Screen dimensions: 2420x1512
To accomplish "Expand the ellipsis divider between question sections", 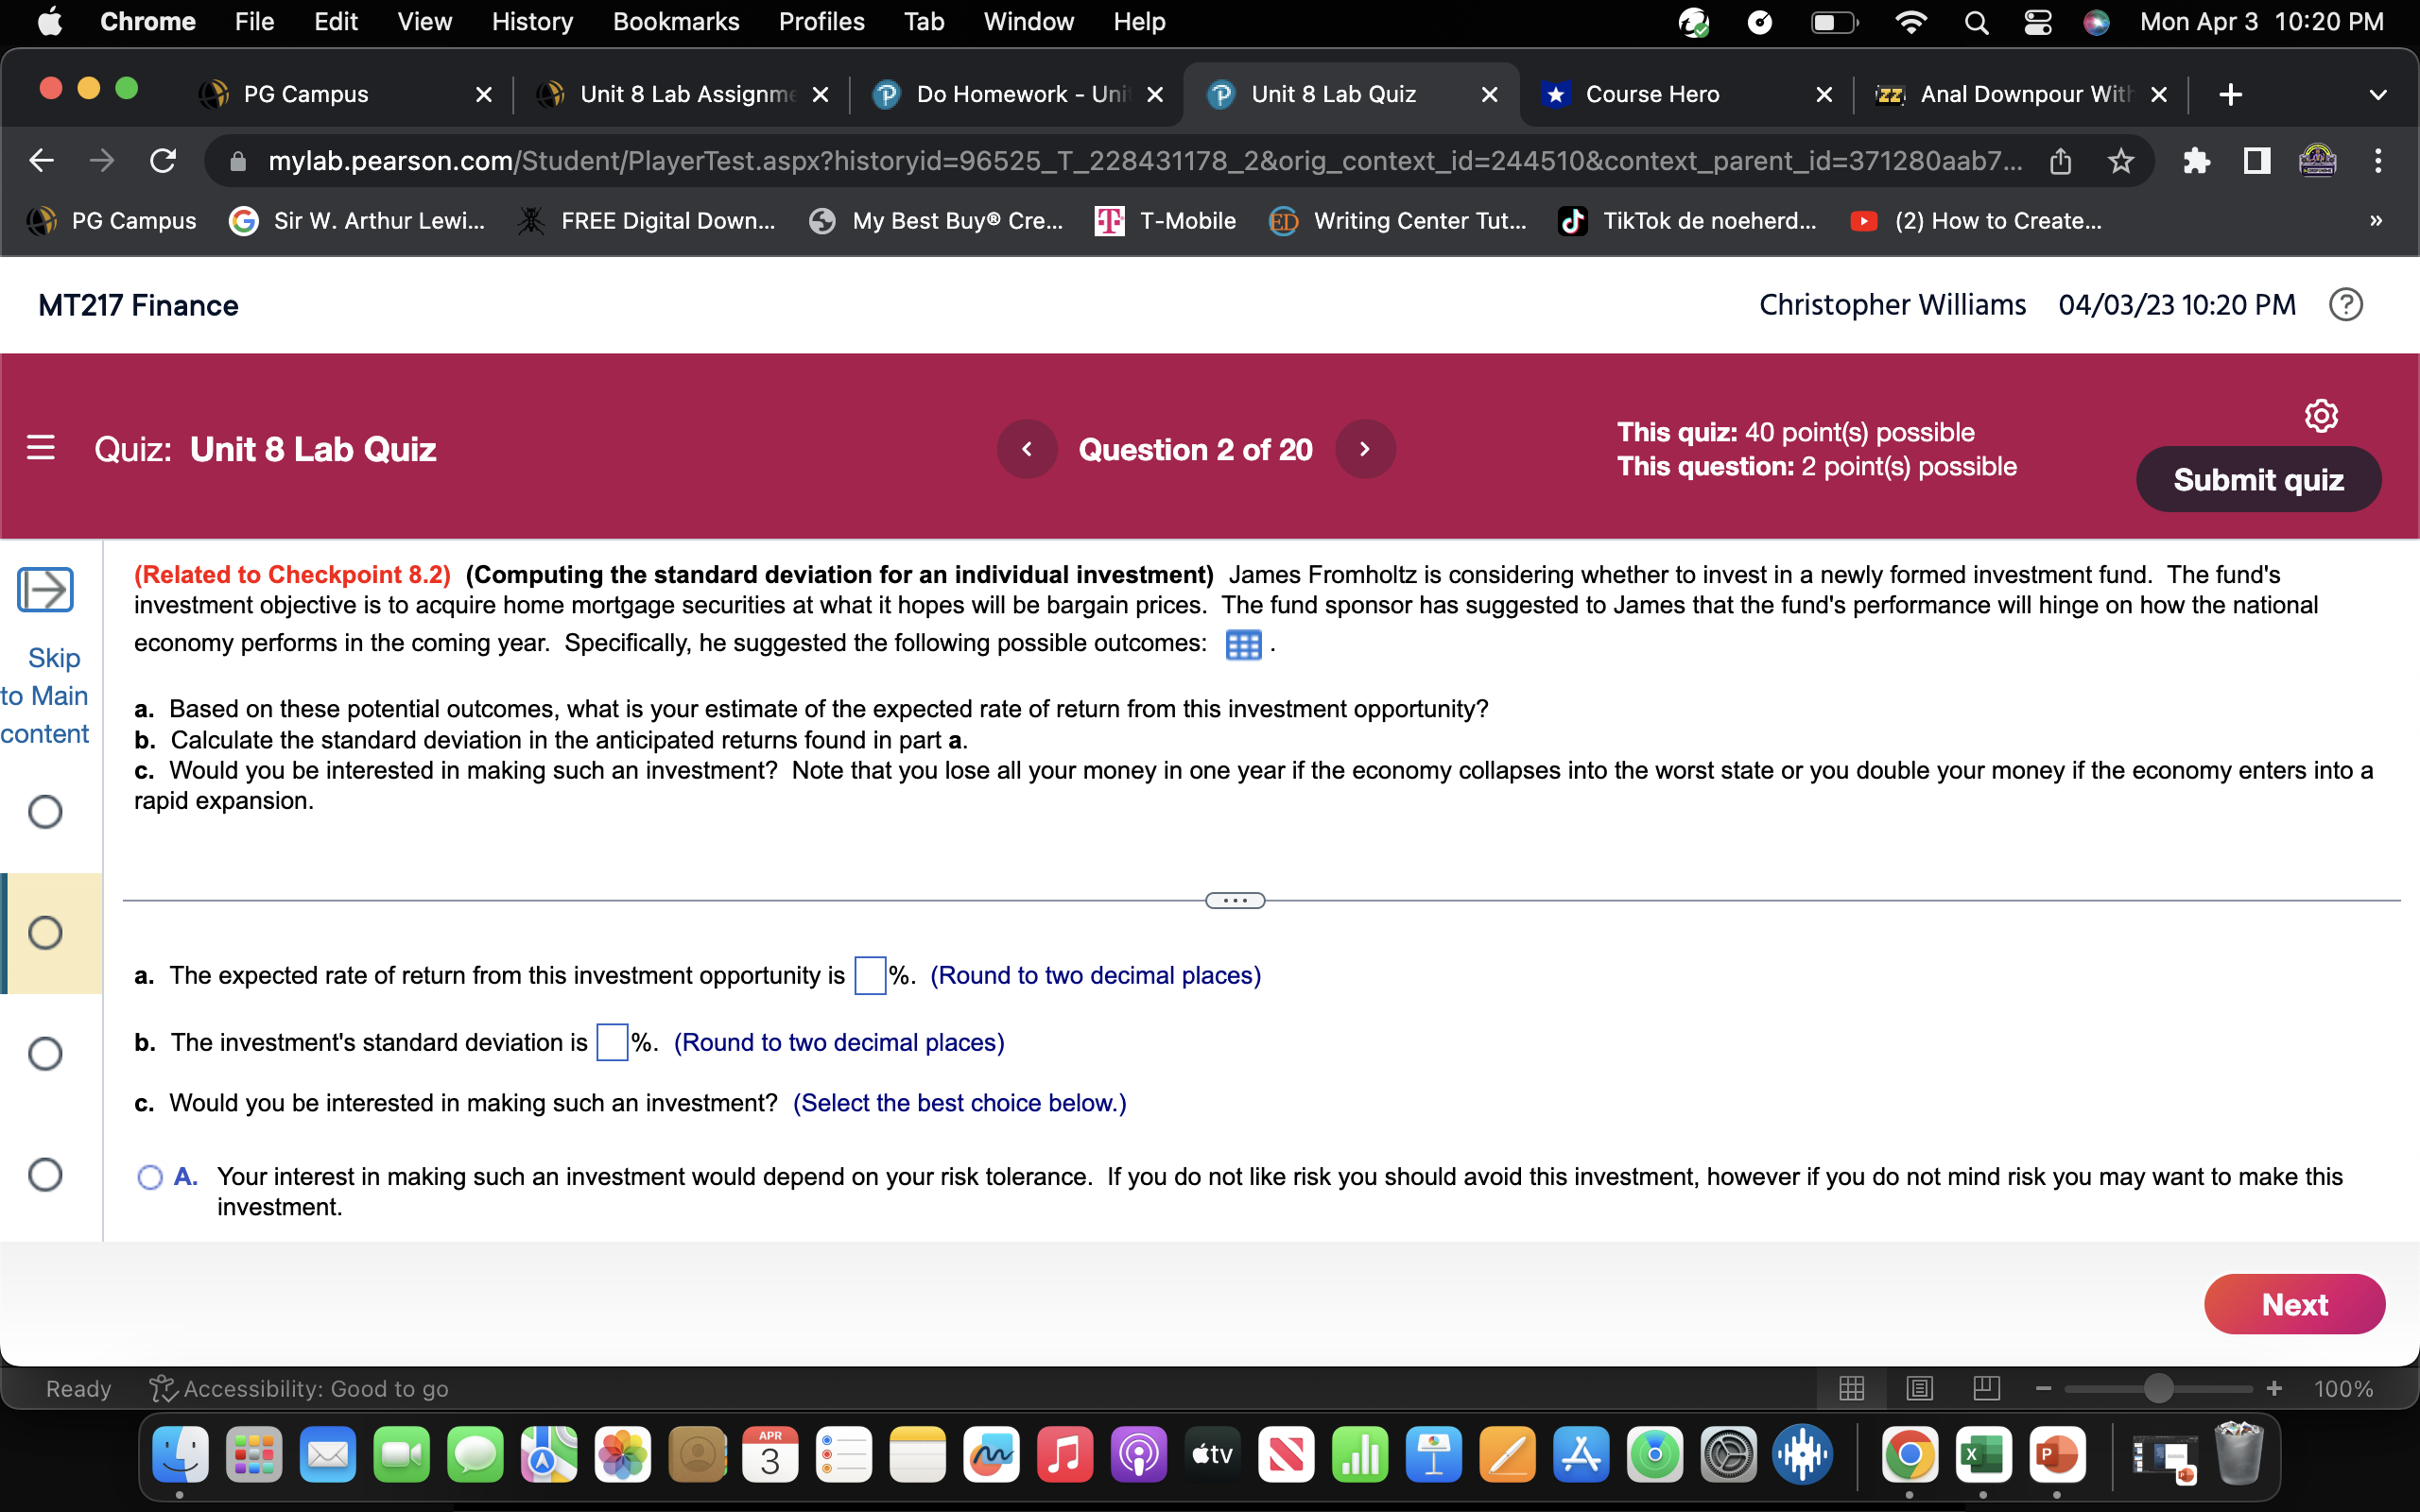I will click(1234, 899).
